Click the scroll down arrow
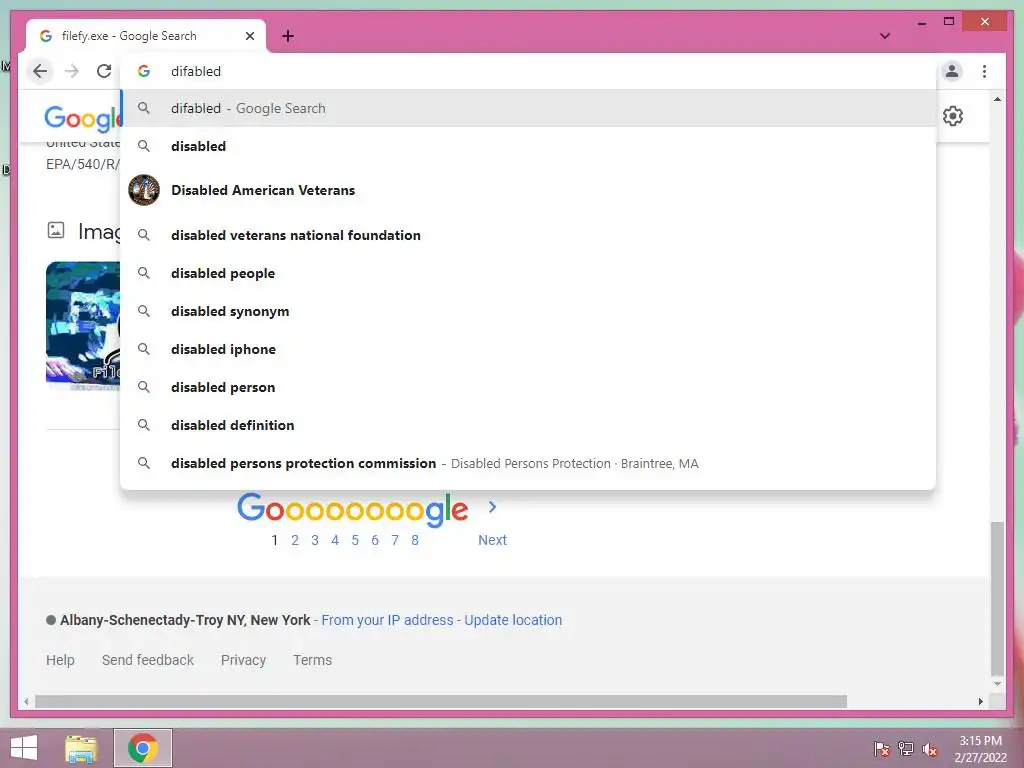 pyautogui.click(x=997, y=684)
